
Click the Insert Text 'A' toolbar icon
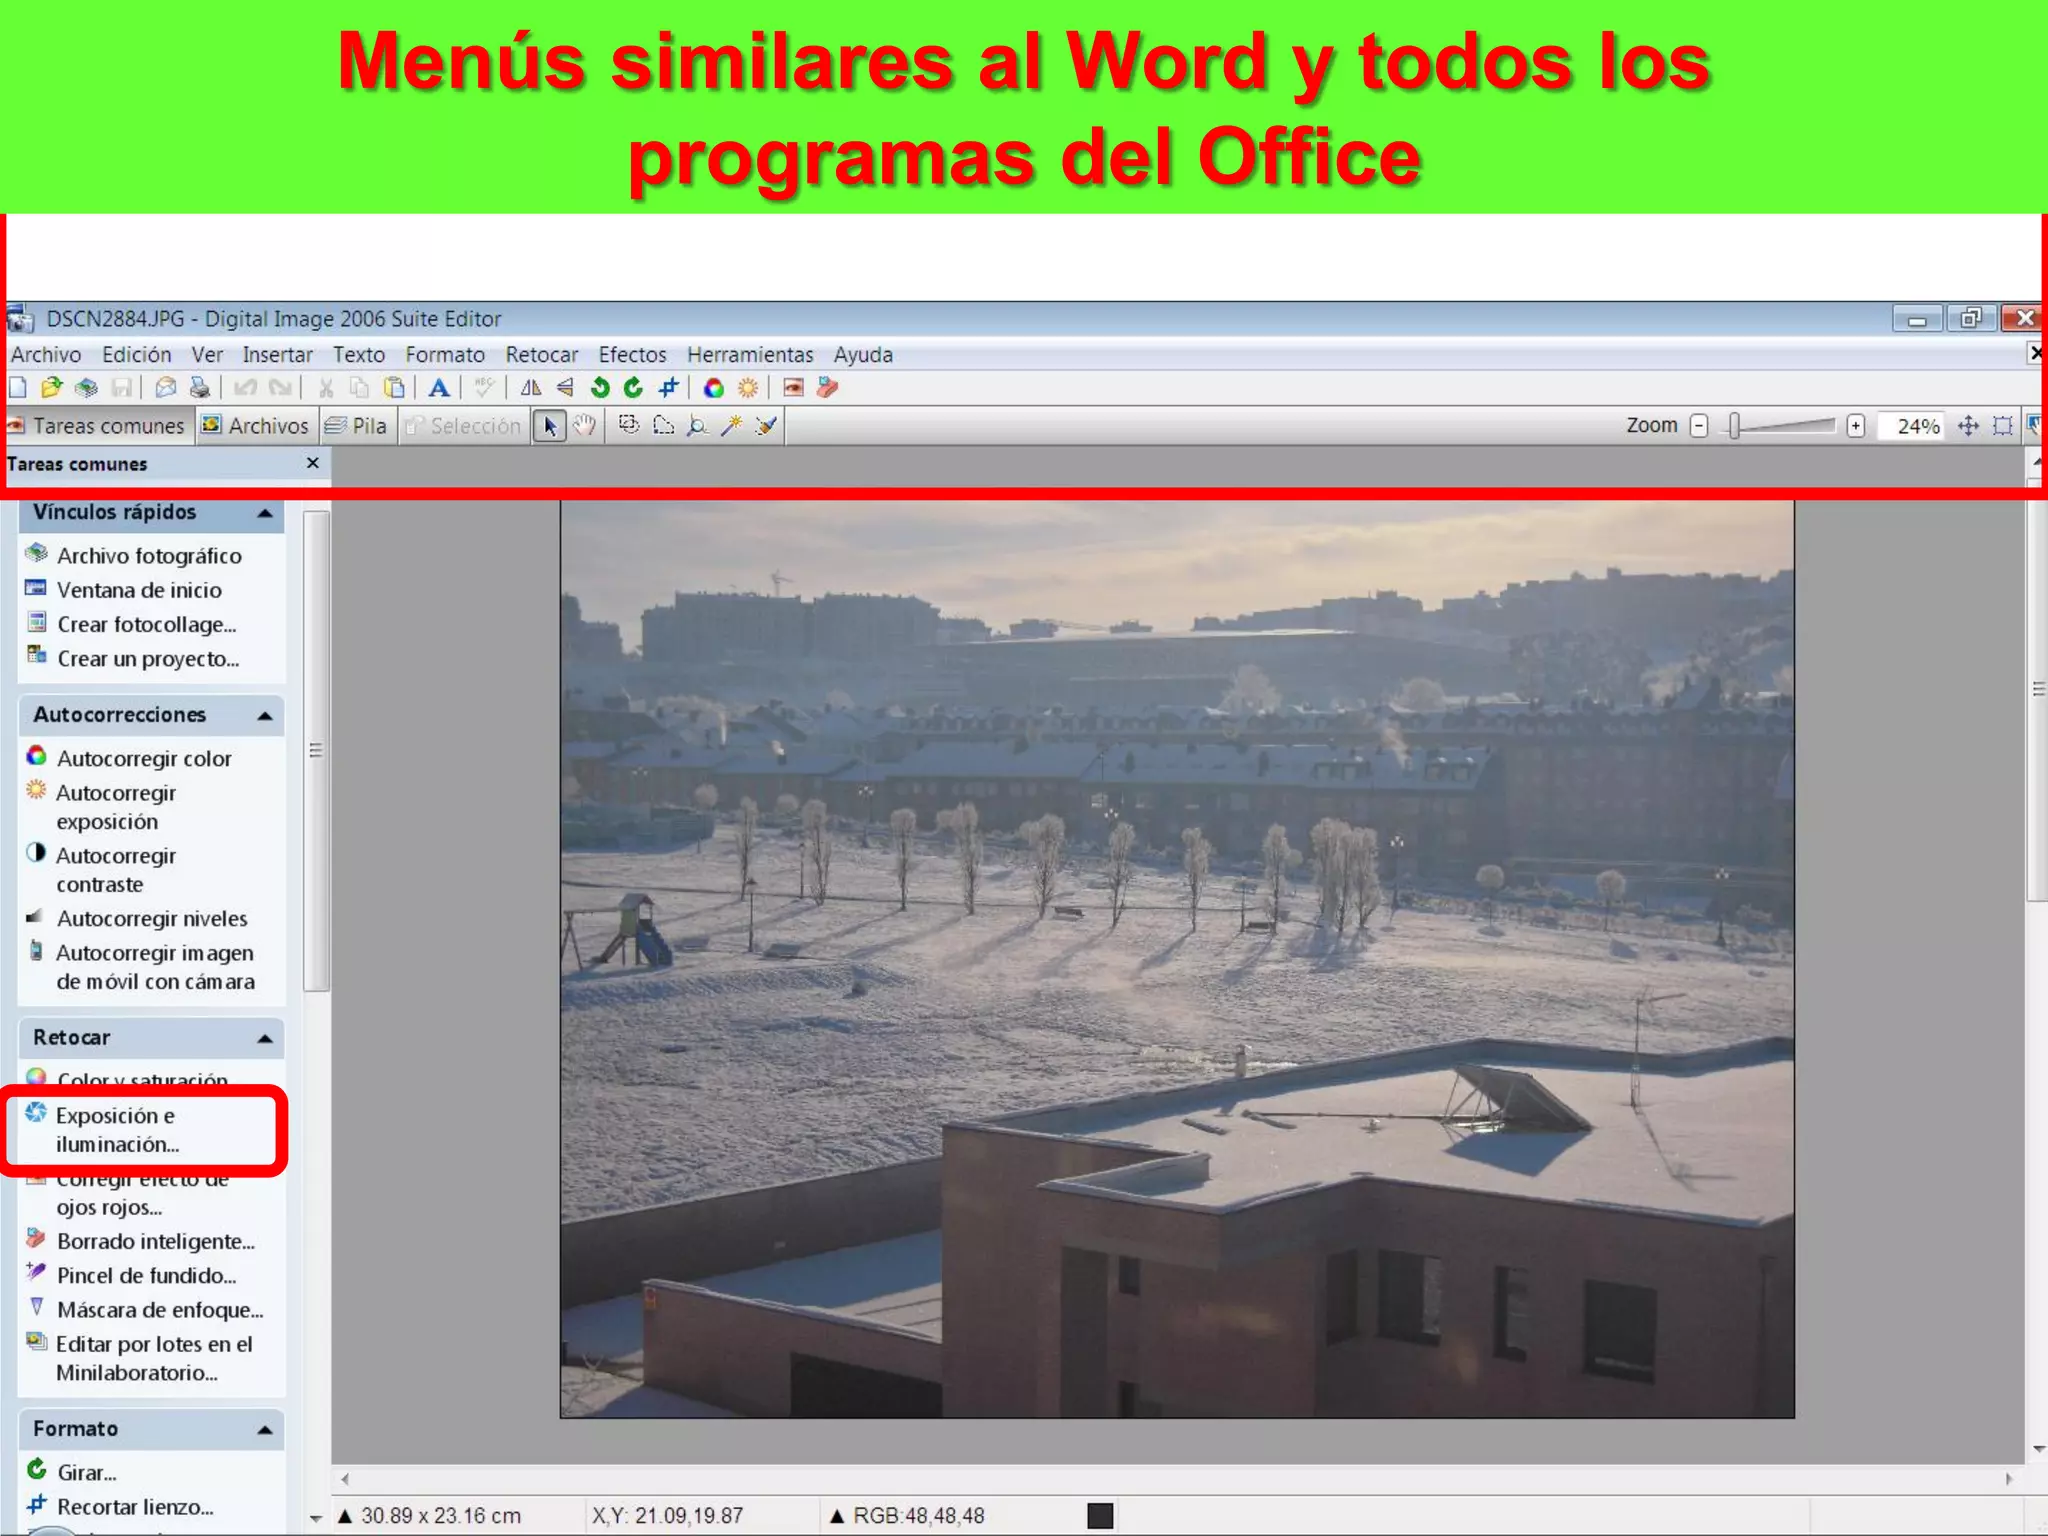(x=438, y=388)
